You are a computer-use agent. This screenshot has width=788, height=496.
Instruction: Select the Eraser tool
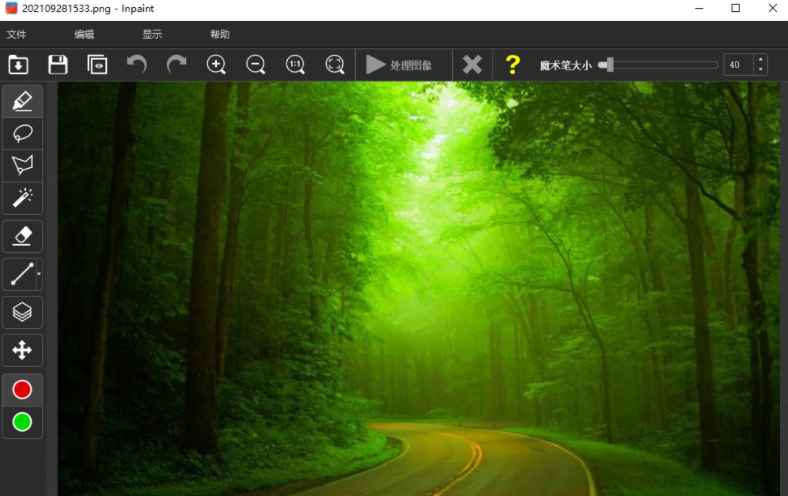click(x=22, y=236)
